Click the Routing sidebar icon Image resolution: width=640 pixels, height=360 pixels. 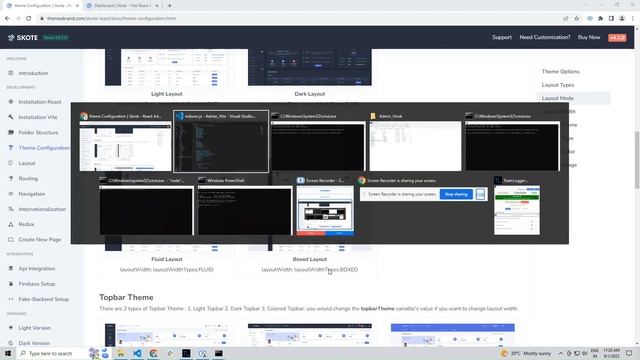click(11, 178)
